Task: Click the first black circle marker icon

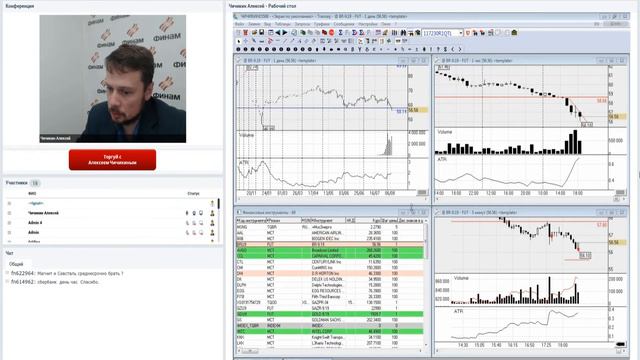Action: coord(238,49)
